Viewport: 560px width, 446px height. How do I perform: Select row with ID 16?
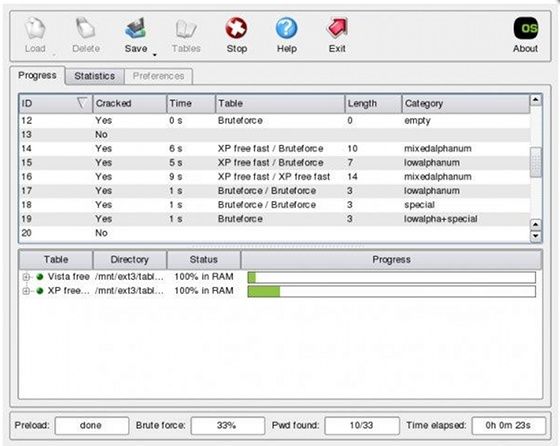[x=274, y=177]
